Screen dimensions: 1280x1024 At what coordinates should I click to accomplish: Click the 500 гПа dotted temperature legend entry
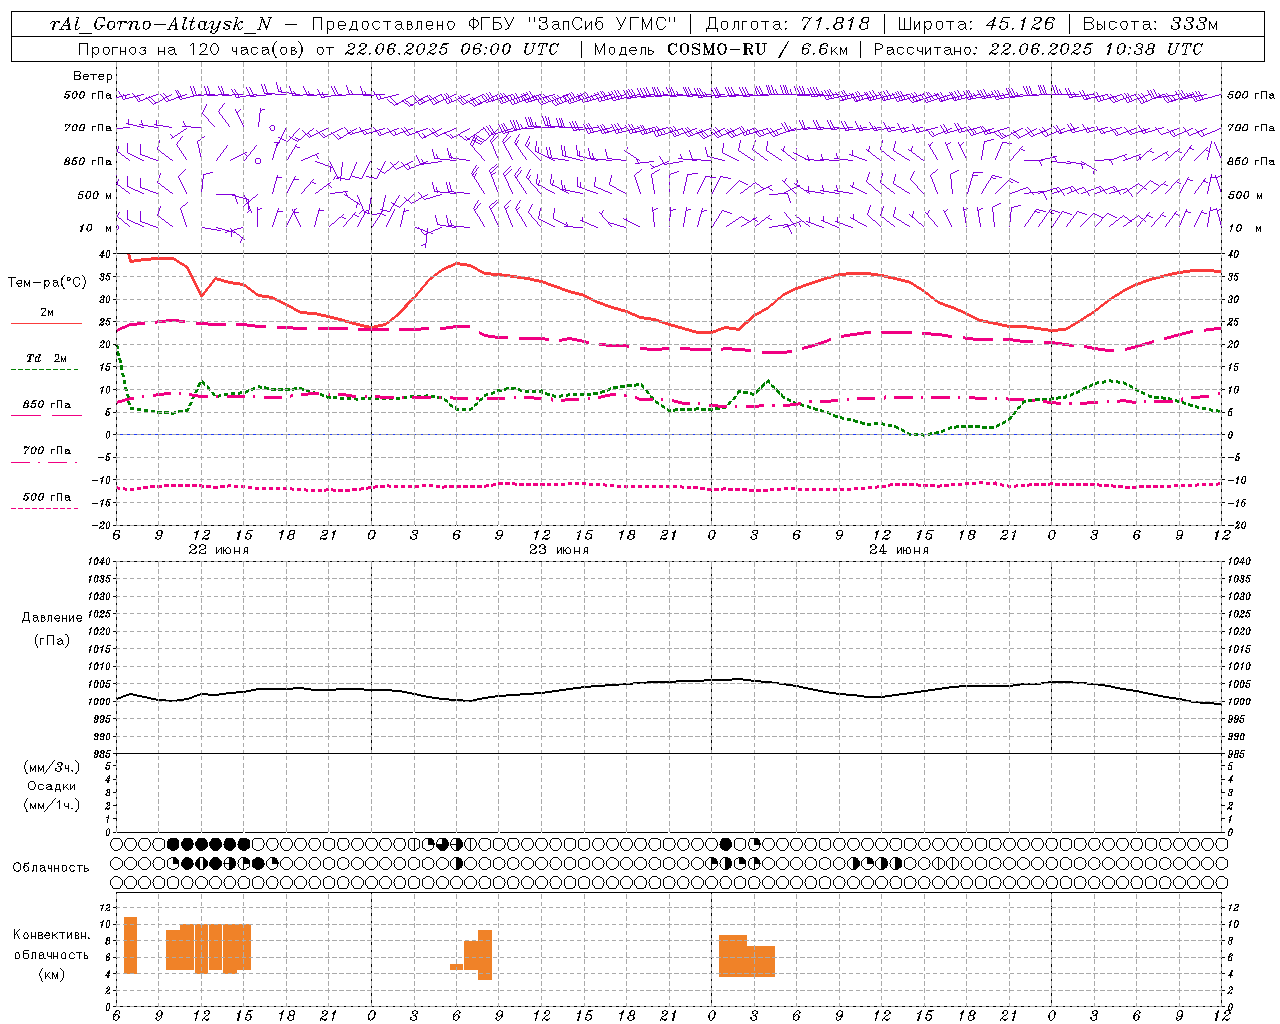46,497
